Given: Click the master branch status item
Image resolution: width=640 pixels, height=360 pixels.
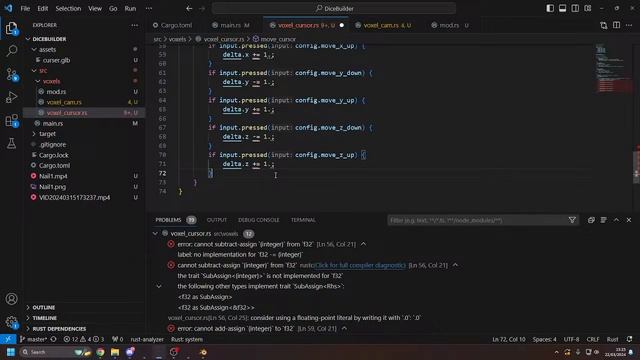Looking at the screenshot, I should point(33,339).
